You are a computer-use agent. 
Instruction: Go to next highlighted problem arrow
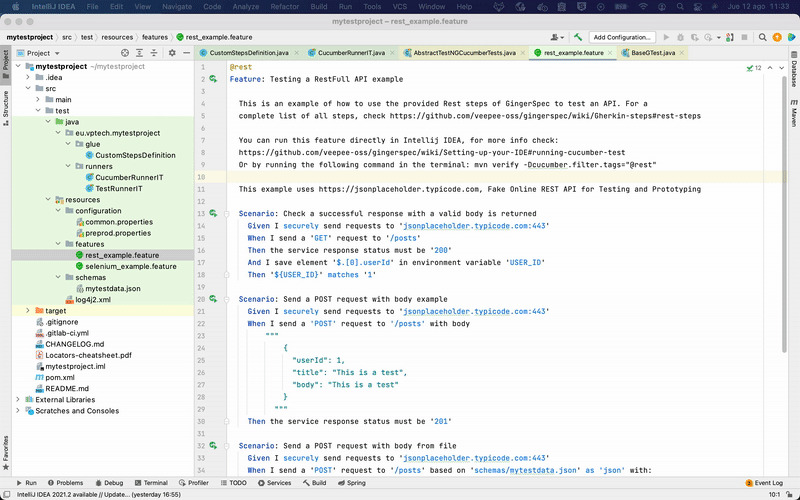pyautogui.click(x=781, y=68)
